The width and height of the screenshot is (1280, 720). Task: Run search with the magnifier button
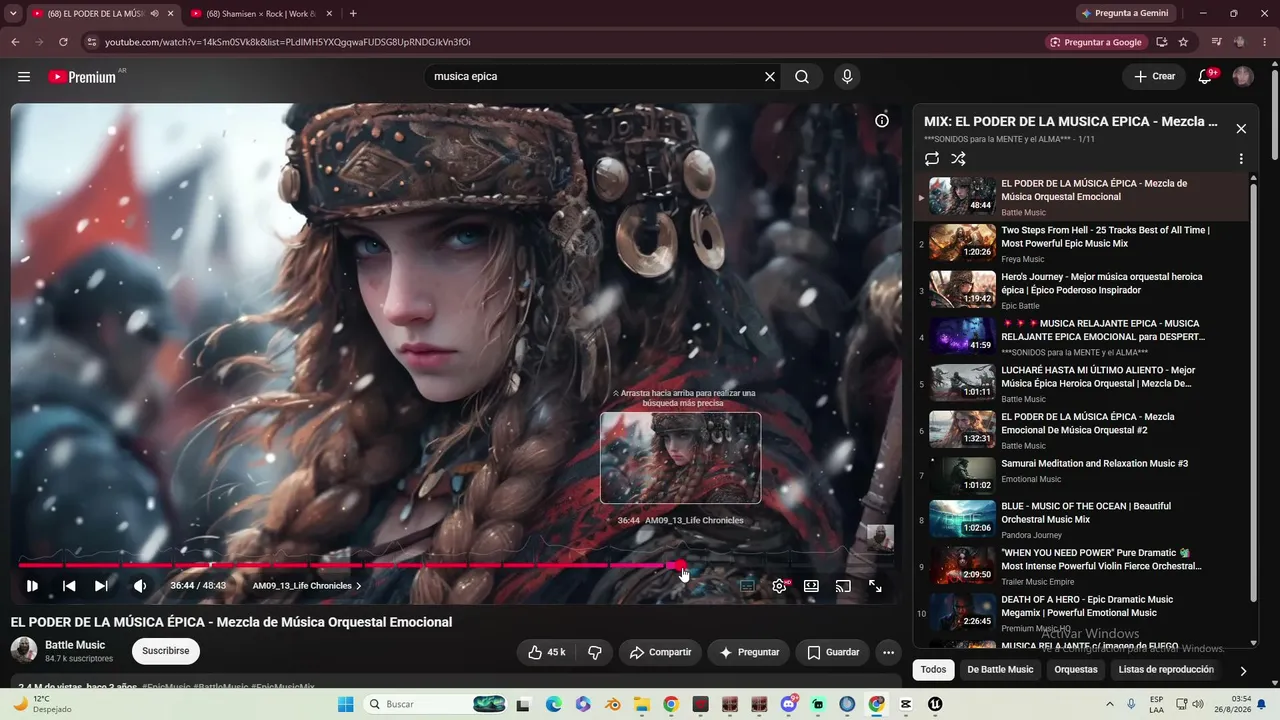click(802, 77)
